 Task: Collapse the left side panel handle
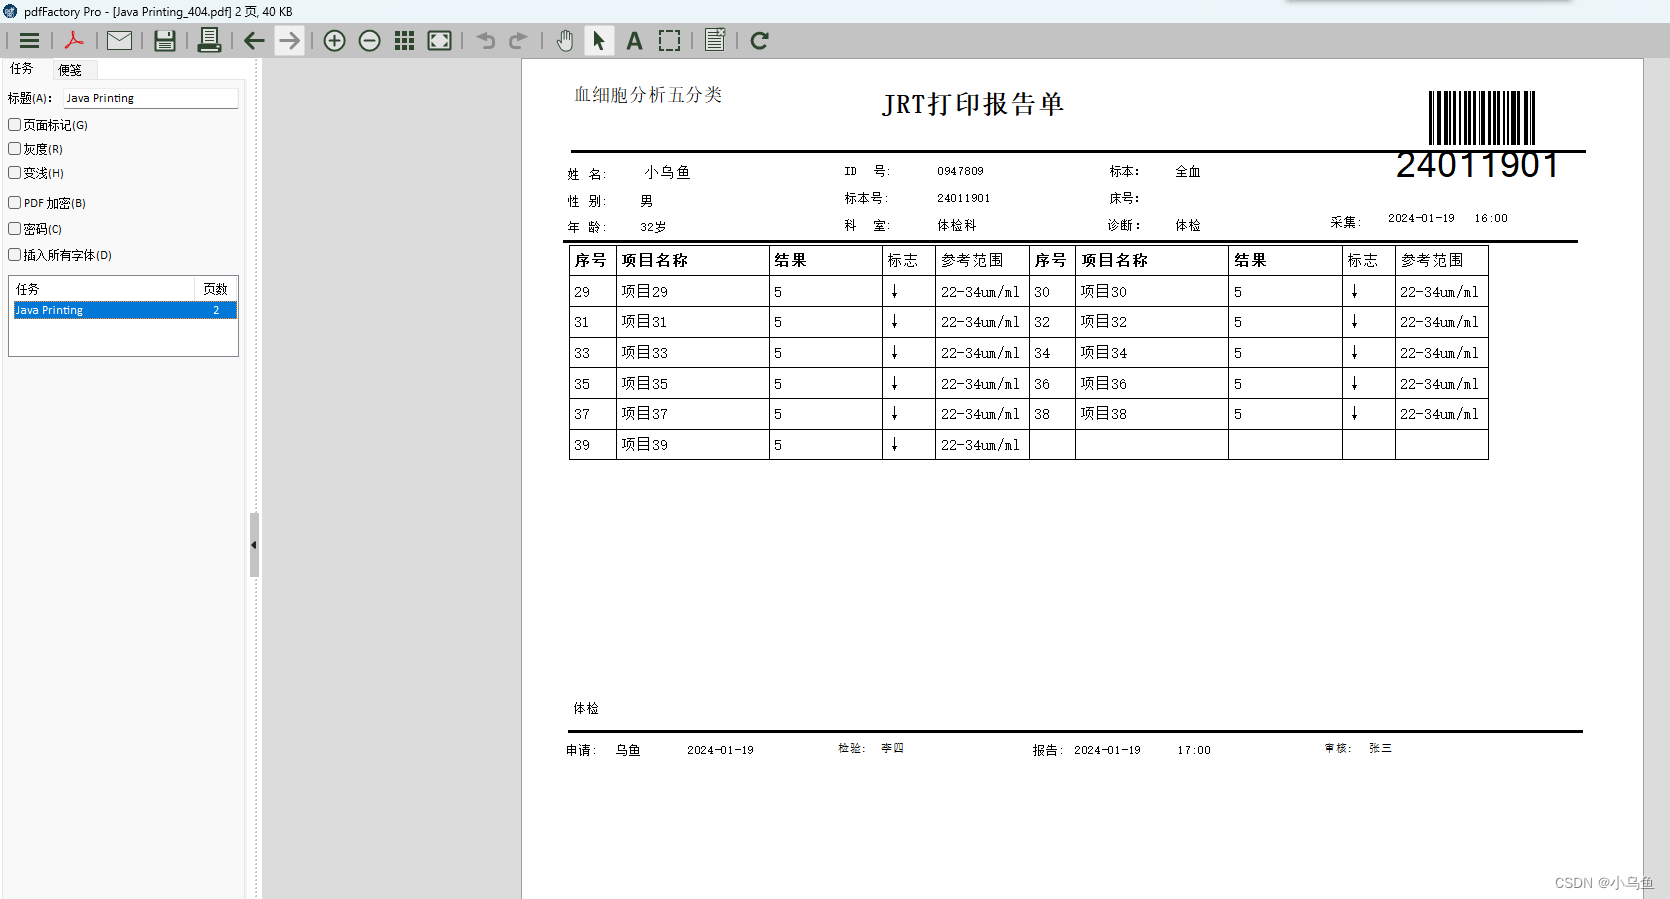click(254, 545)
